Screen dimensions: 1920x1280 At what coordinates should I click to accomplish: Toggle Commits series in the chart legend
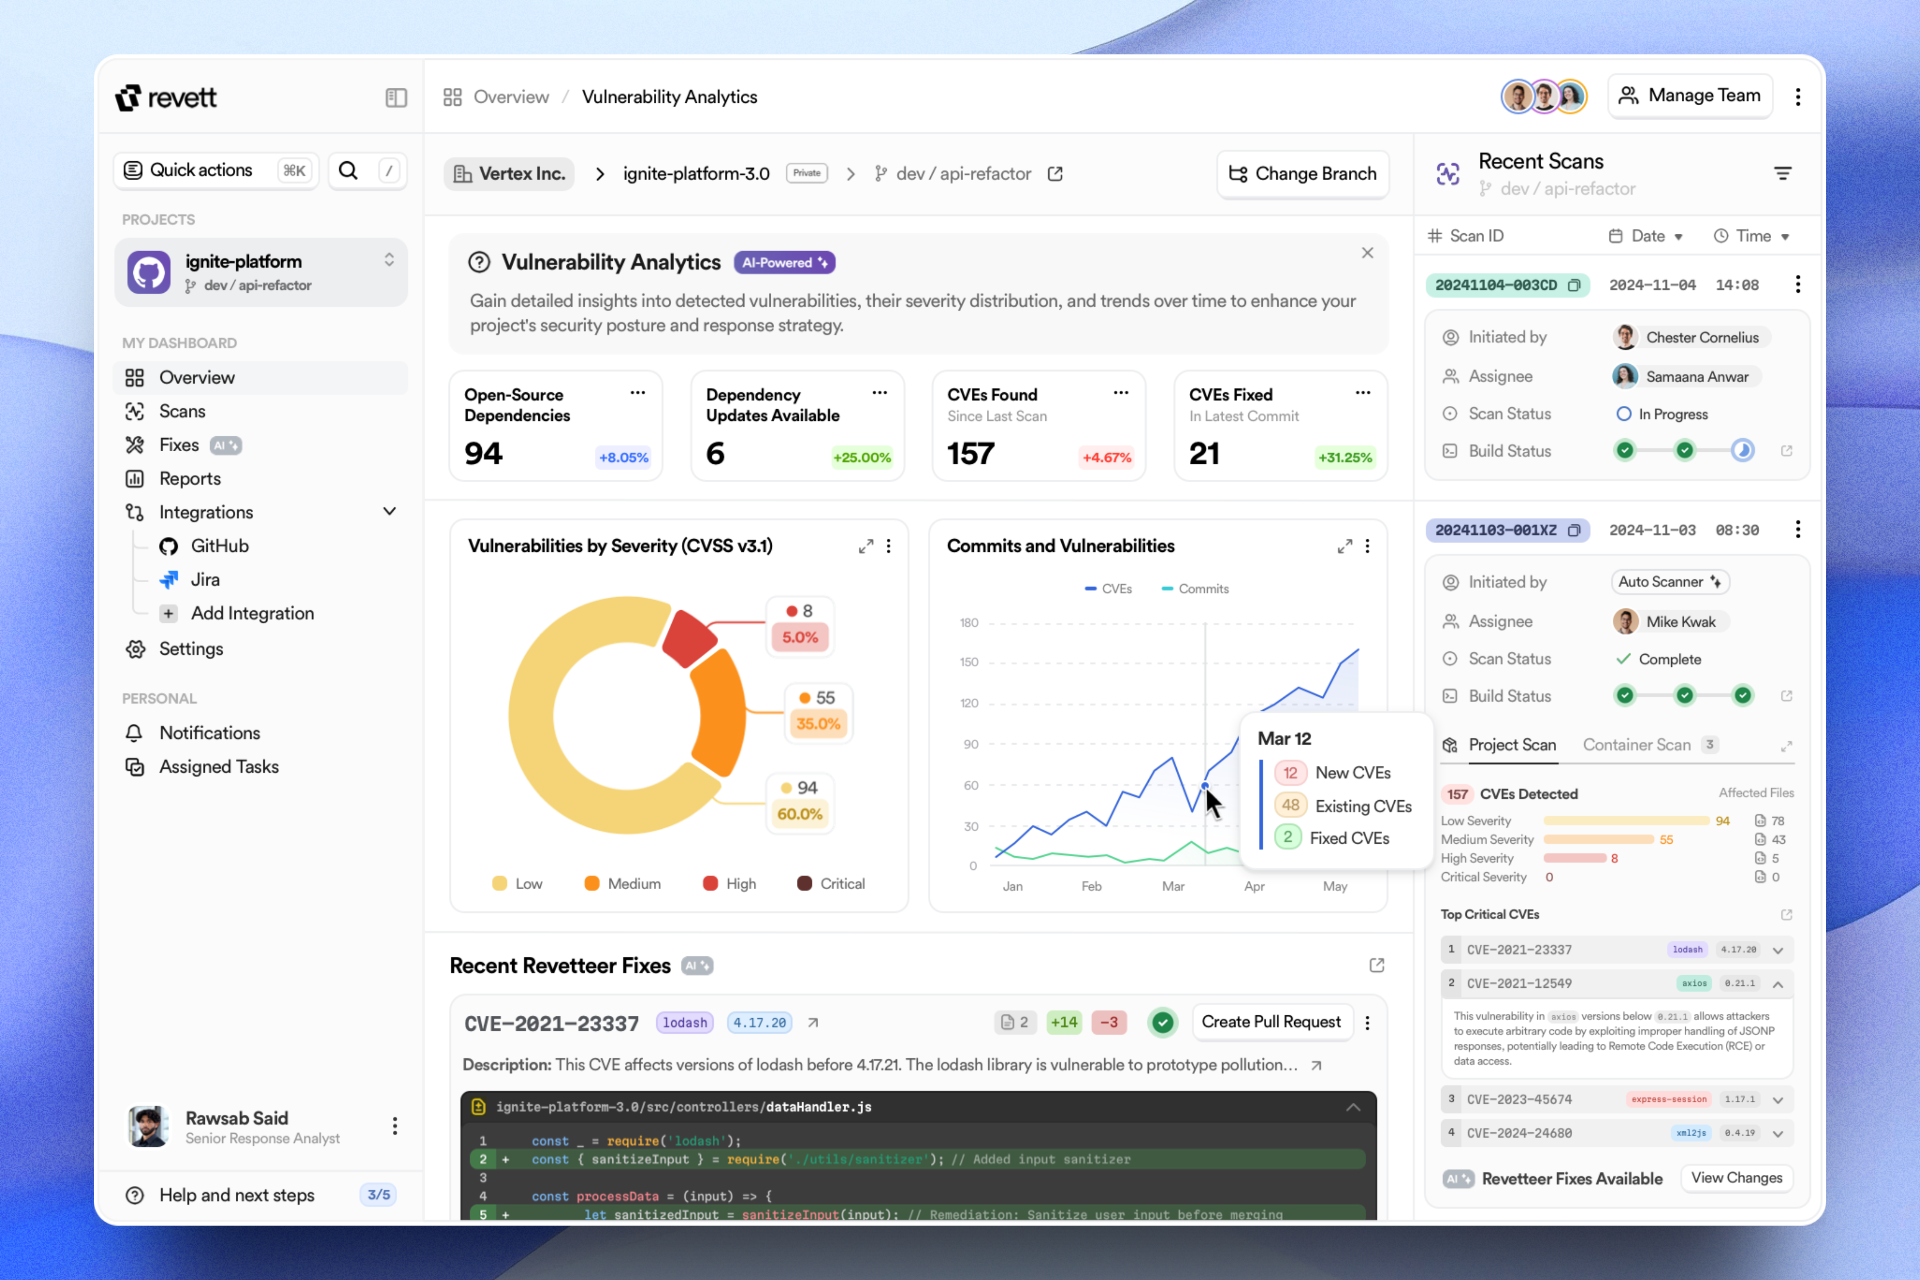1195,589
